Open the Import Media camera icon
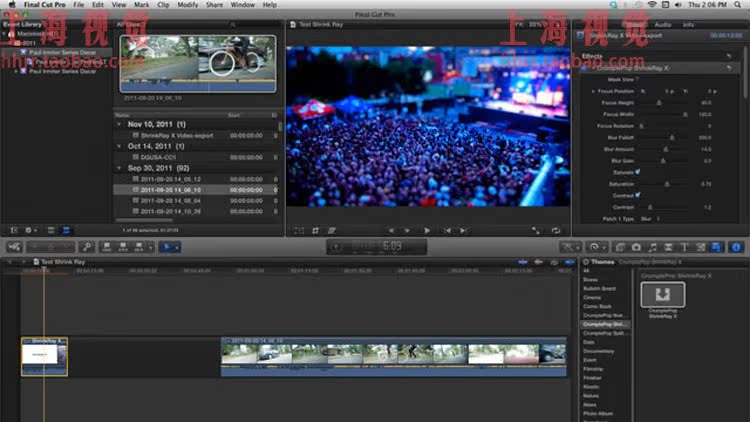The image size is (750, 422). (x=14, y=247)
